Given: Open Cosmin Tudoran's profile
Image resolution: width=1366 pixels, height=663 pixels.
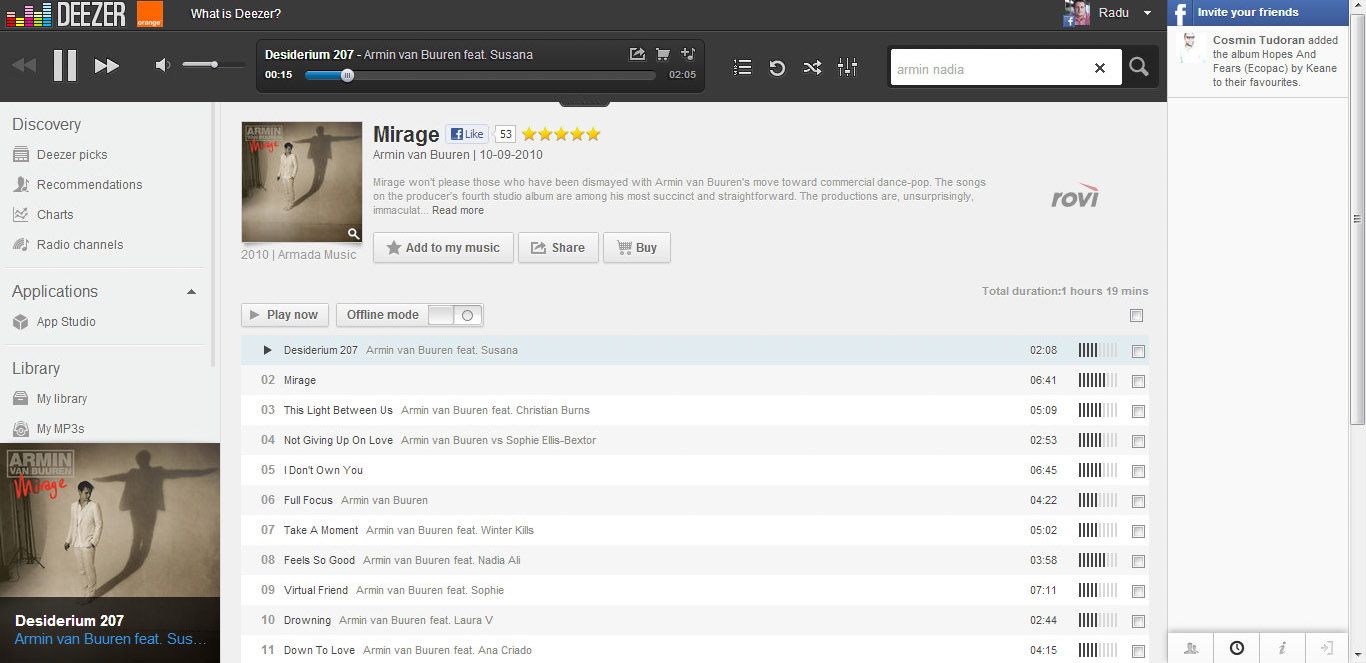Looking at the screenshot, I should 1259,40.
